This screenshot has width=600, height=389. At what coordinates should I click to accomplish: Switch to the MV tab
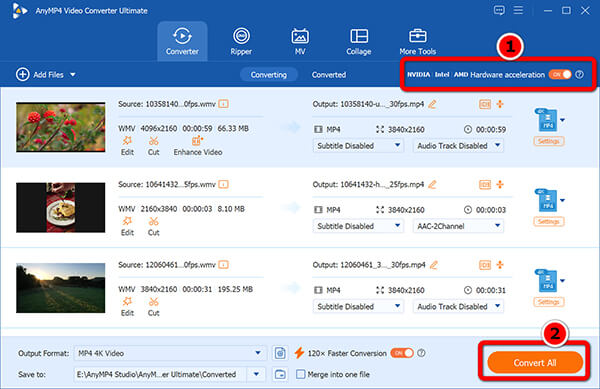click(300, 41)
